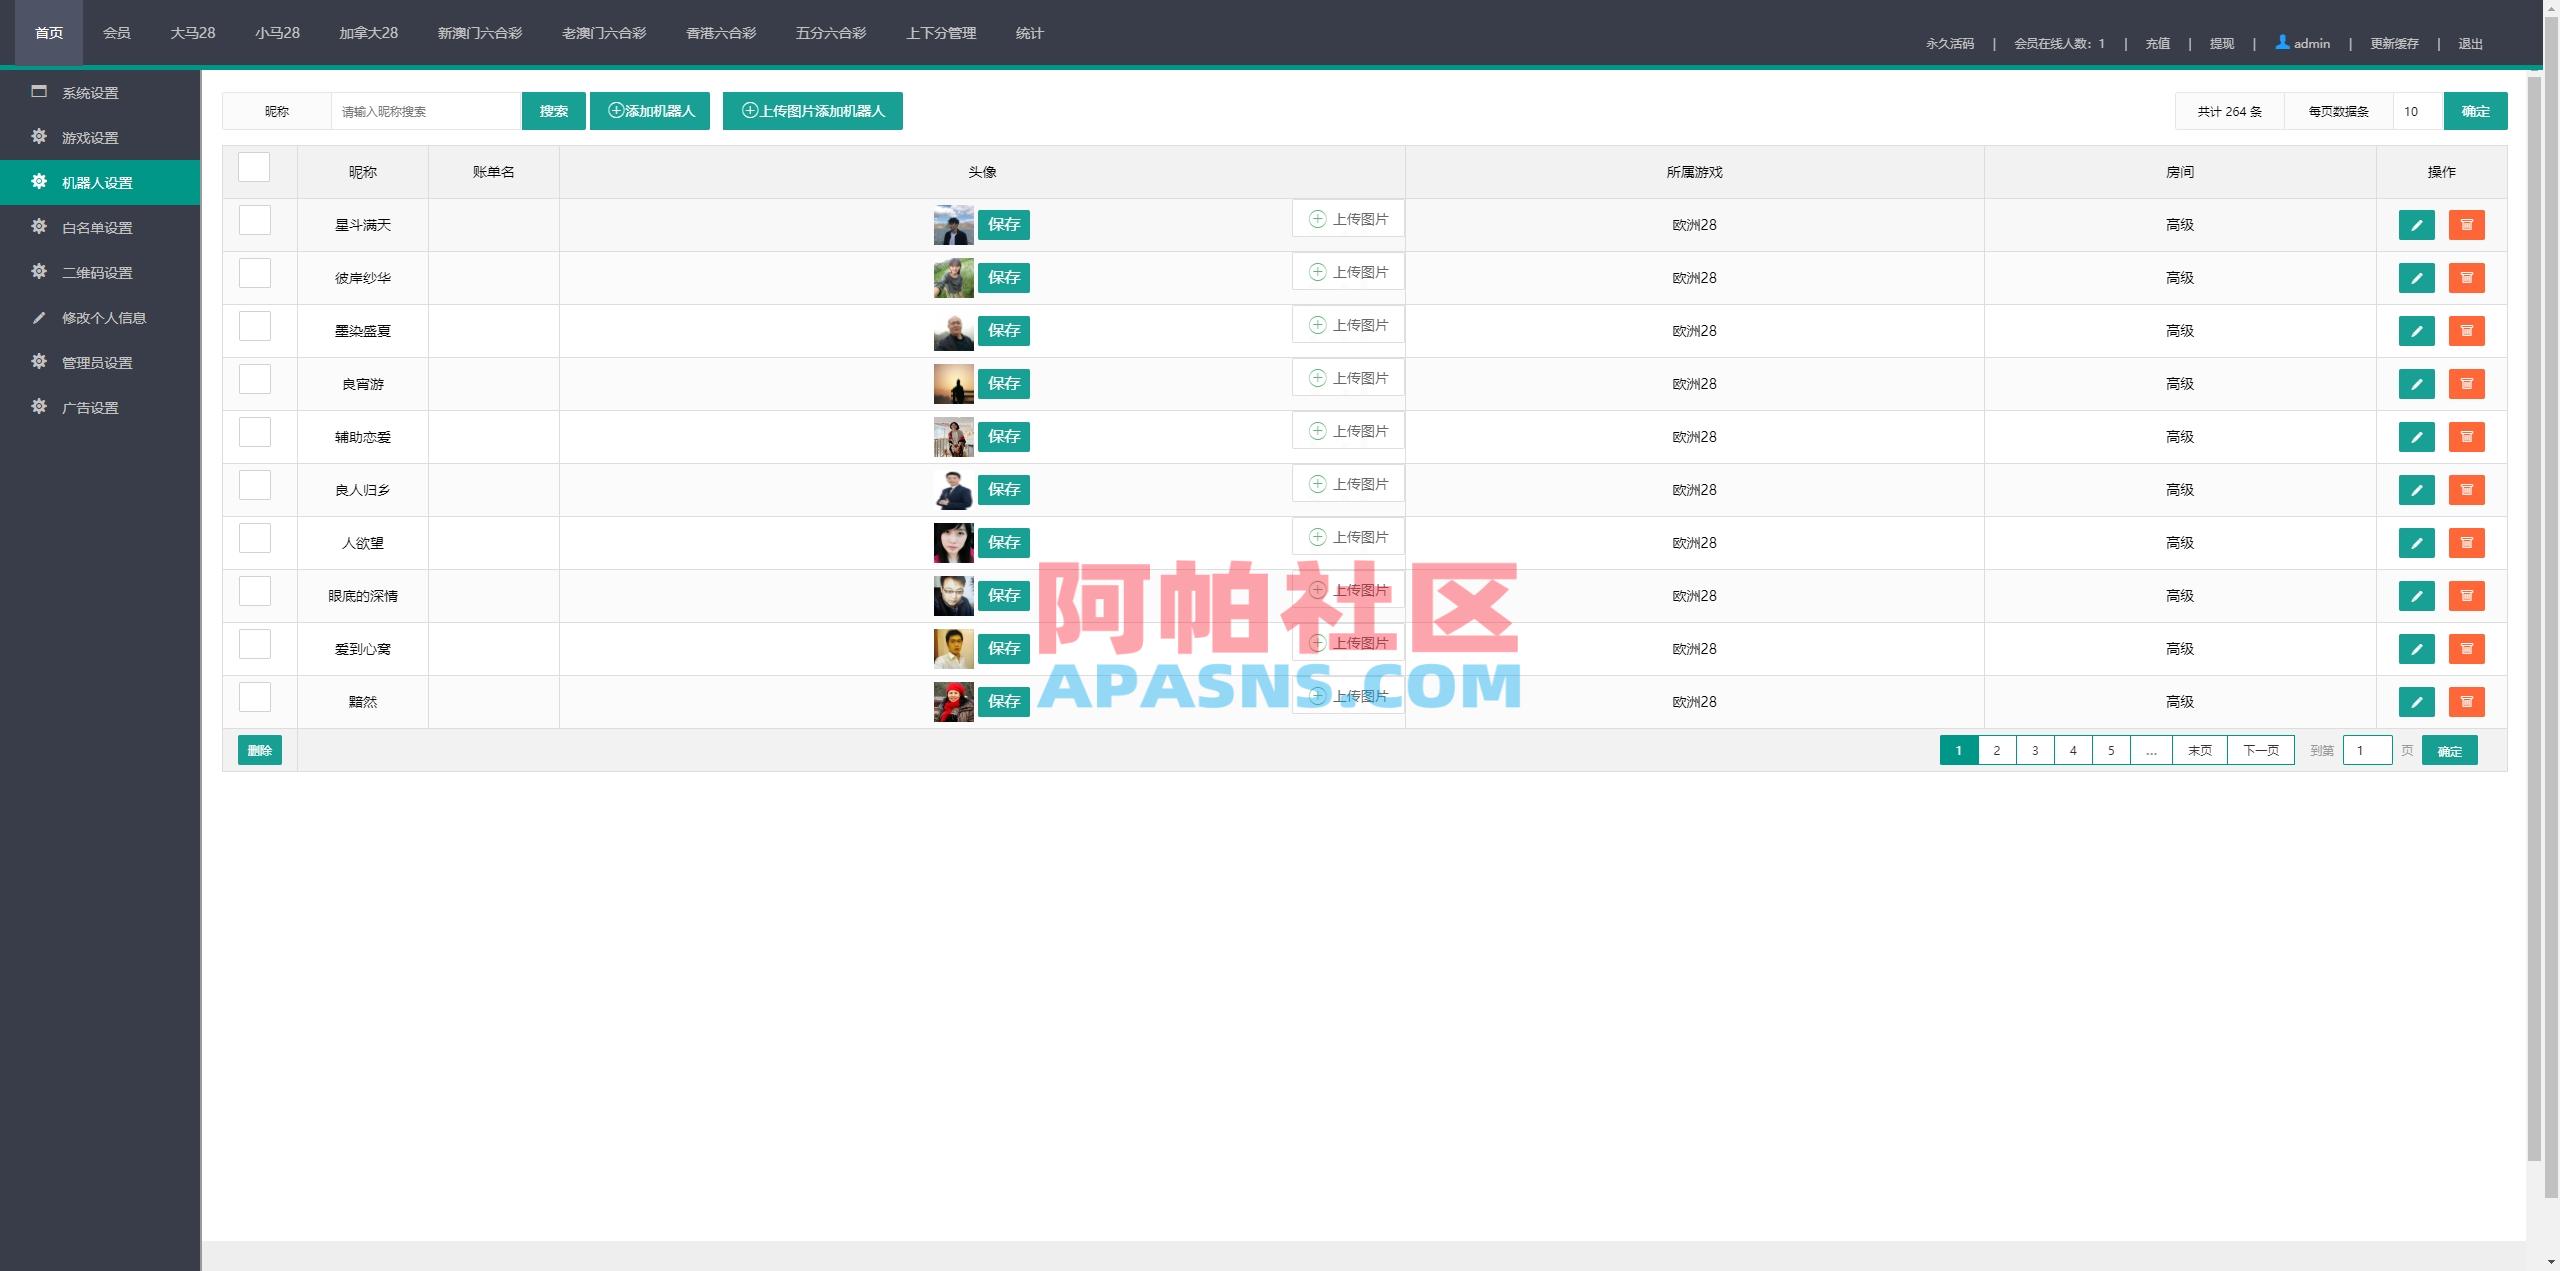
Task: Go to next page with 下一页
Action: (x=2260, y=749)
